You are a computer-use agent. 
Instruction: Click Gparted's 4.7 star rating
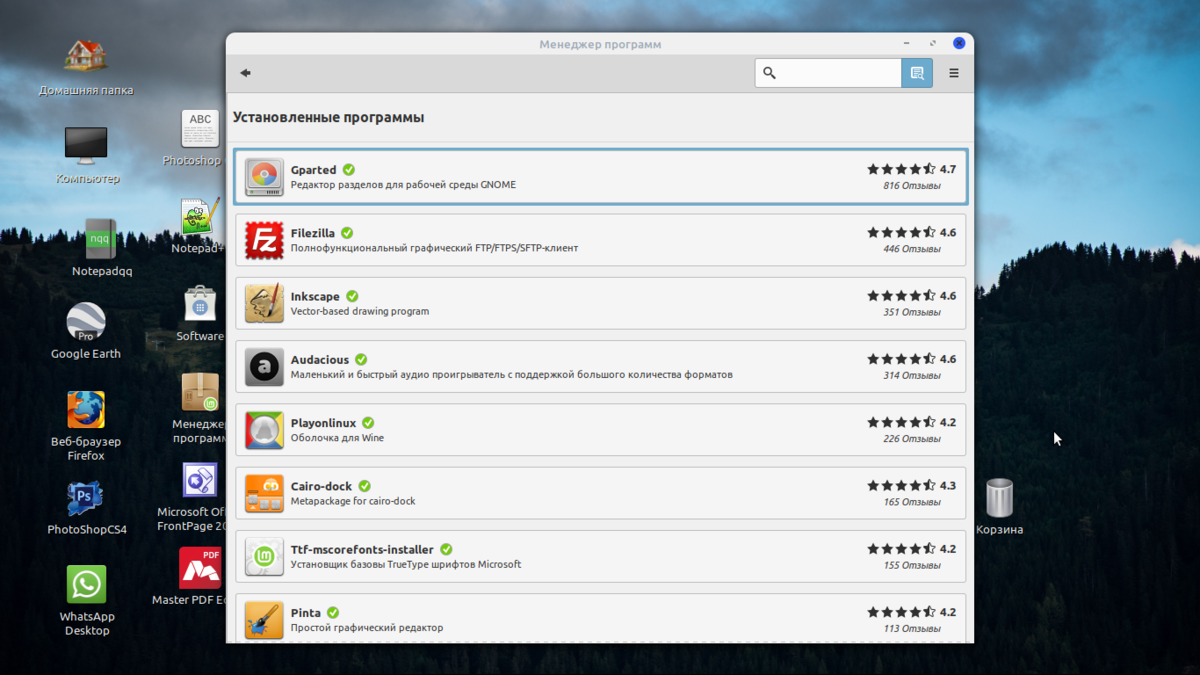(x=912, y=170)
